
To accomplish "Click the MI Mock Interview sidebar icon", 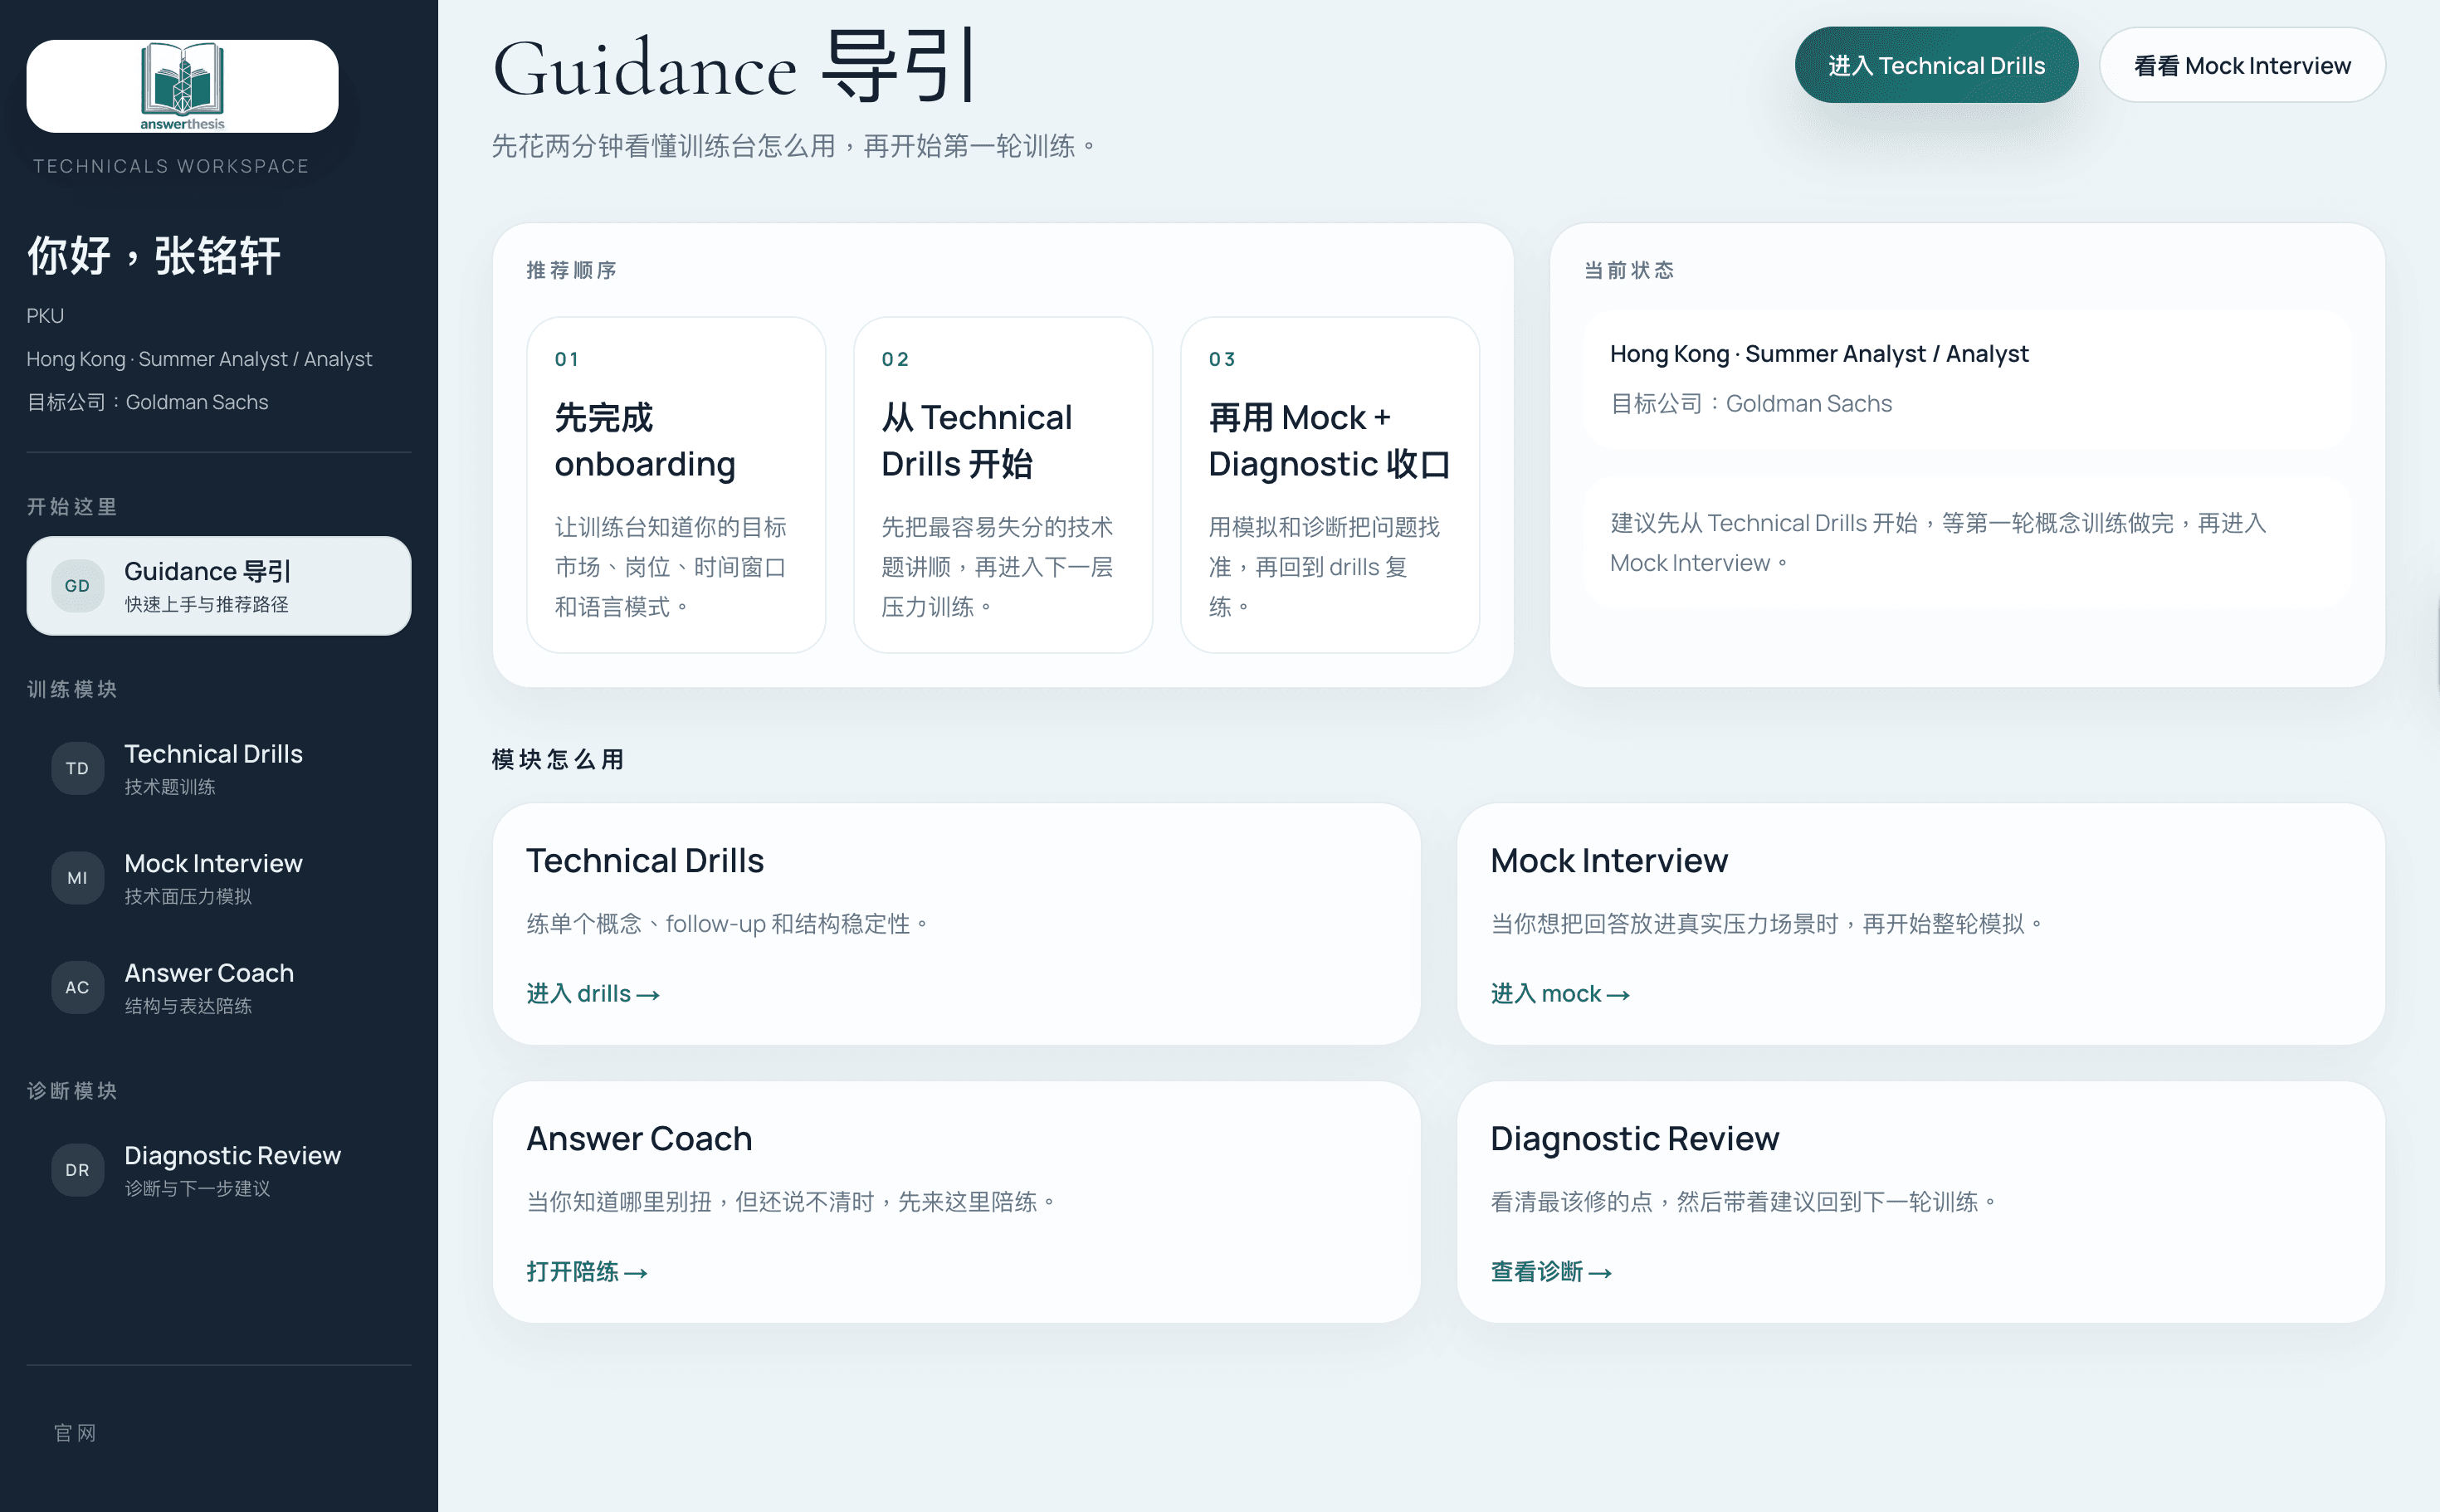I will pos(77,877).
